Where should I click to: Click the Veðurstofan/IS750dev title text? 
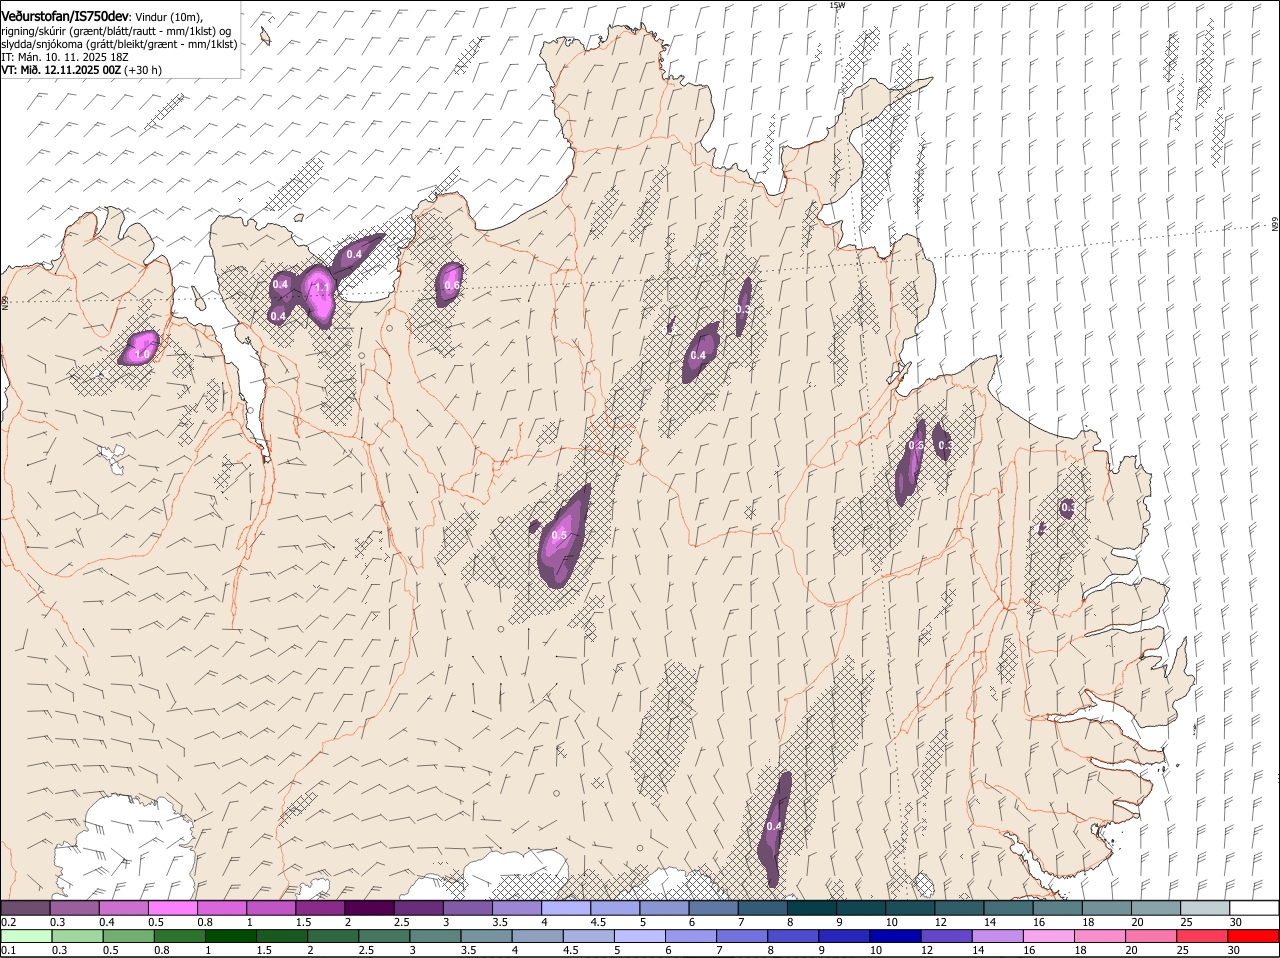[65, 17]
